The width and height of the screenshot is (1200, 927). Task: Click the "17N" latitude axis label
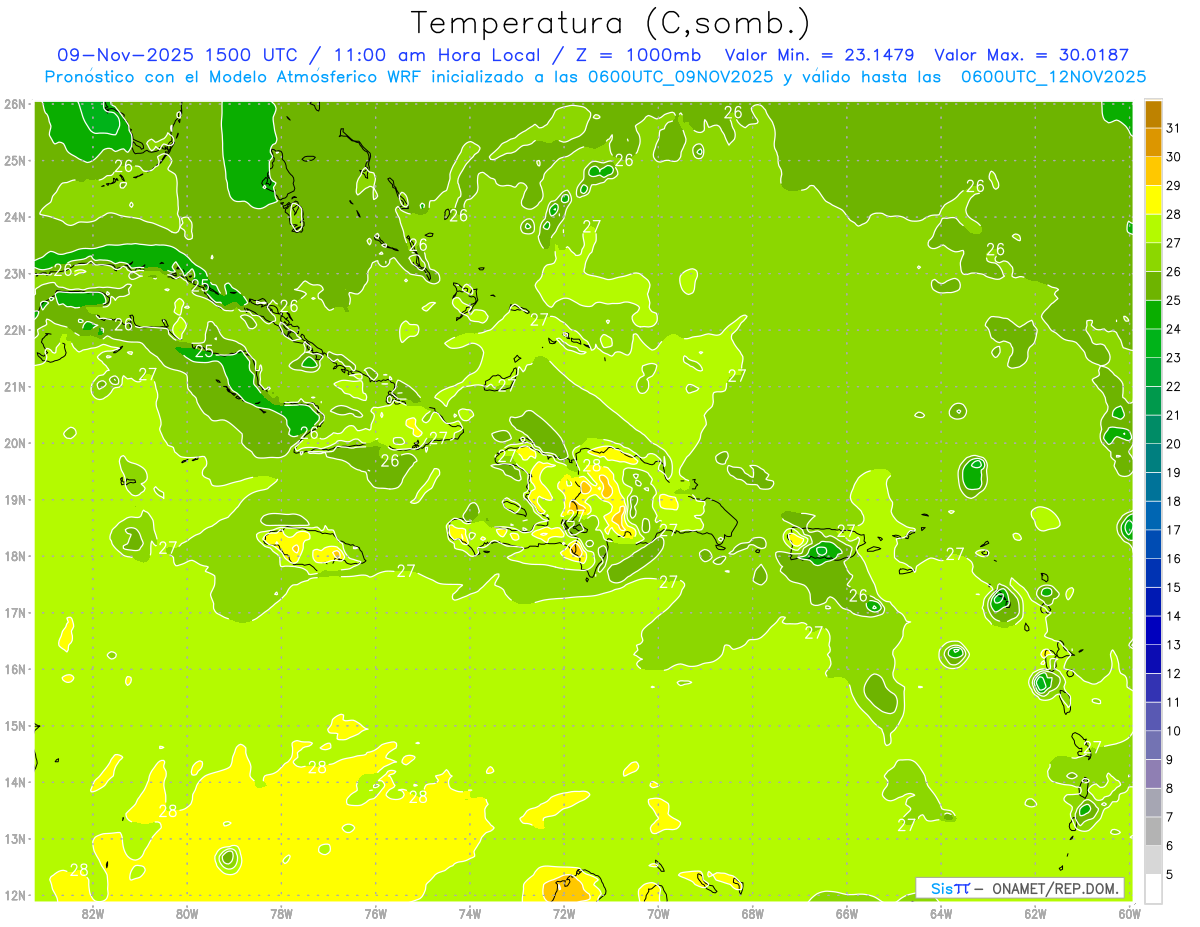pyautogui.click(x=14, y=612)
